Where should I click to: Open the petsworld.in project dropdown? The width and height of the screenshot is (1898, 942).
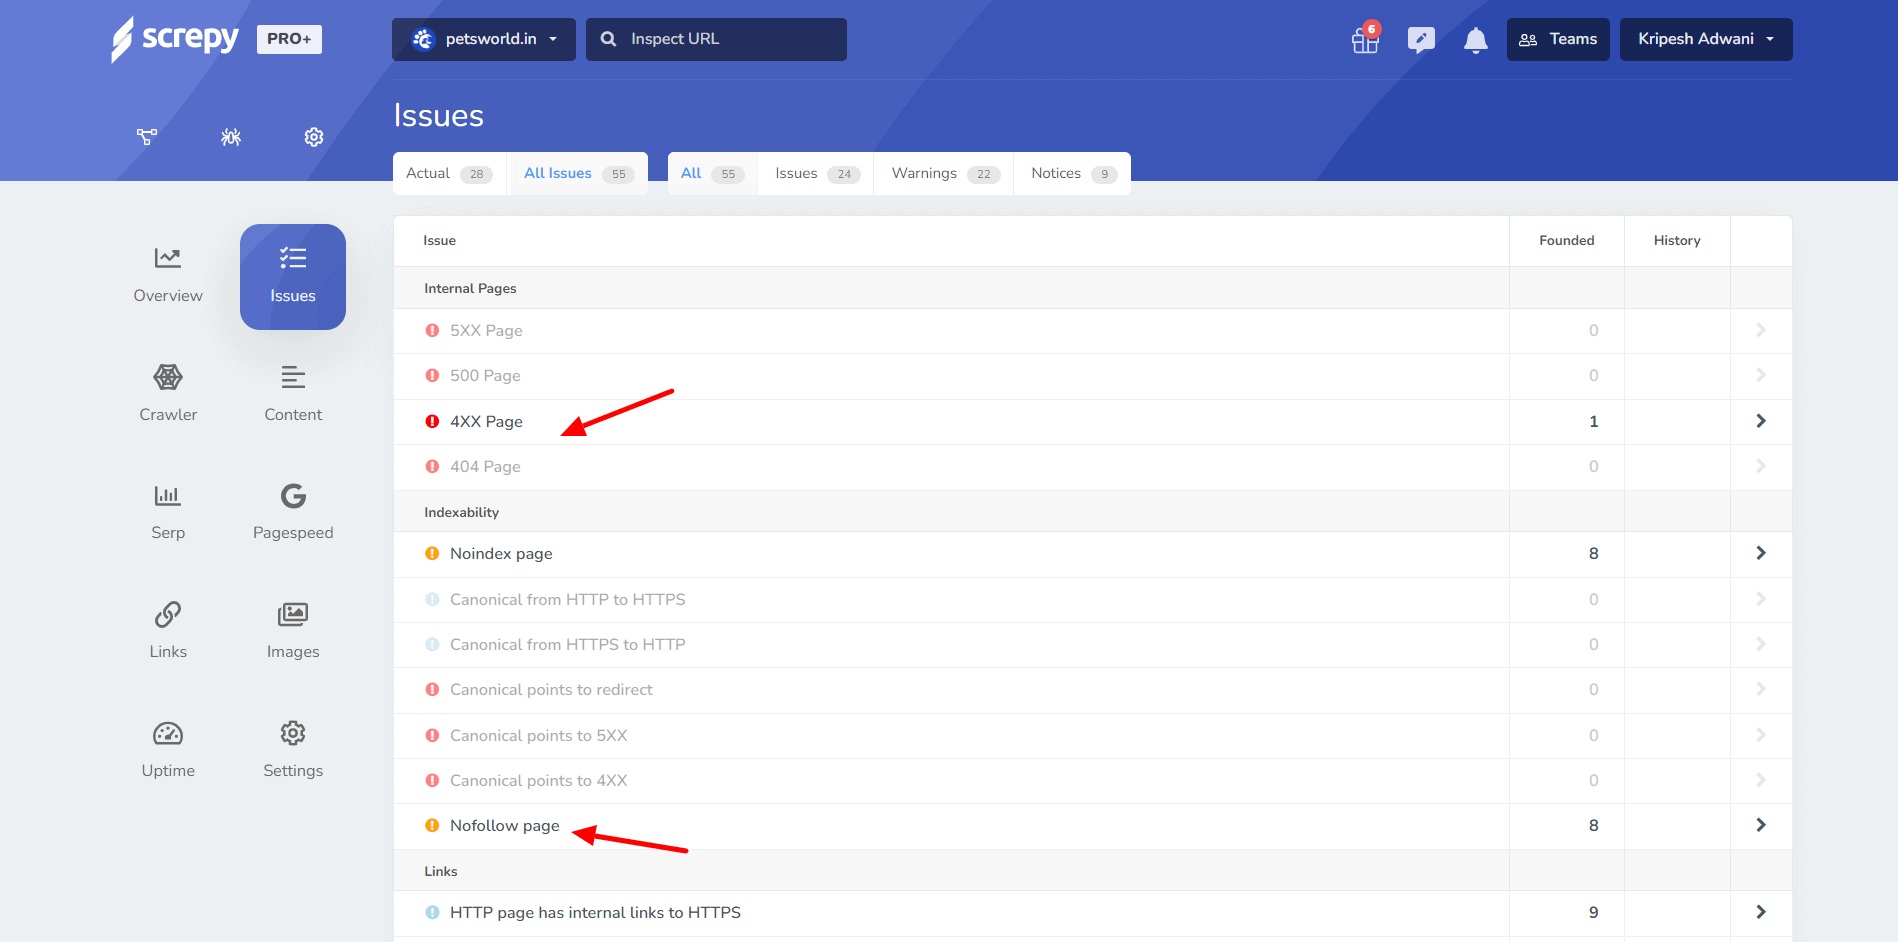pos(484,39)
